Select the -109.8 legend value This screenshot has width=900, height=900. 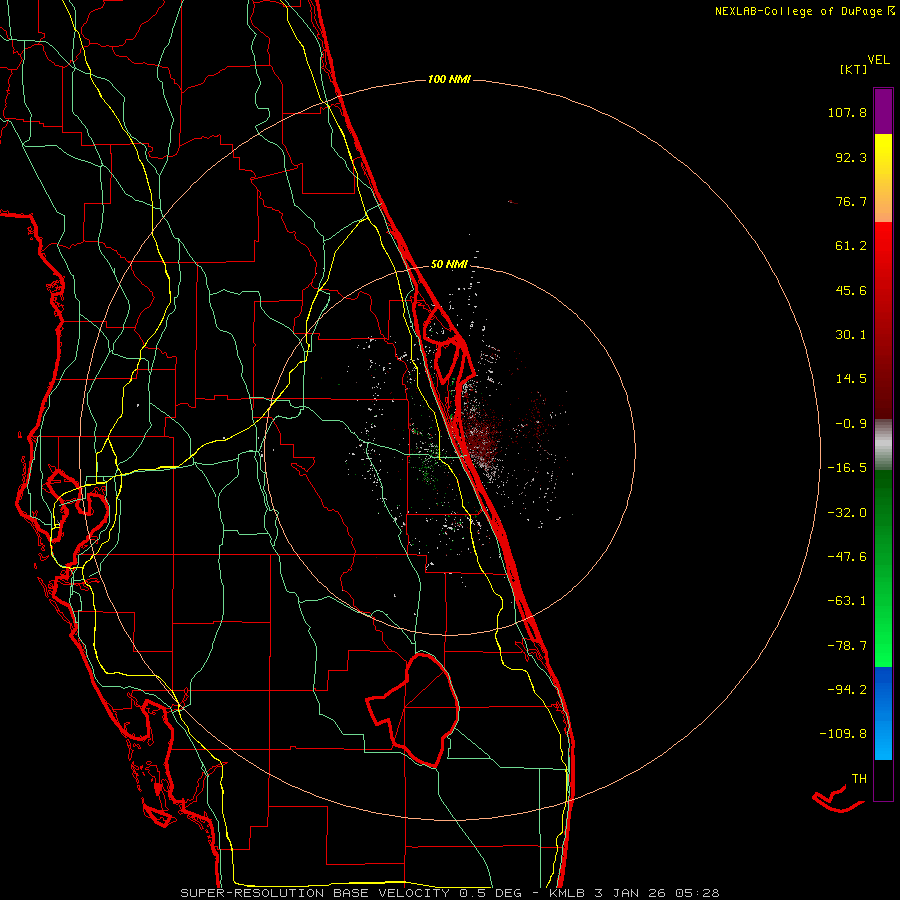click(843, 734)
